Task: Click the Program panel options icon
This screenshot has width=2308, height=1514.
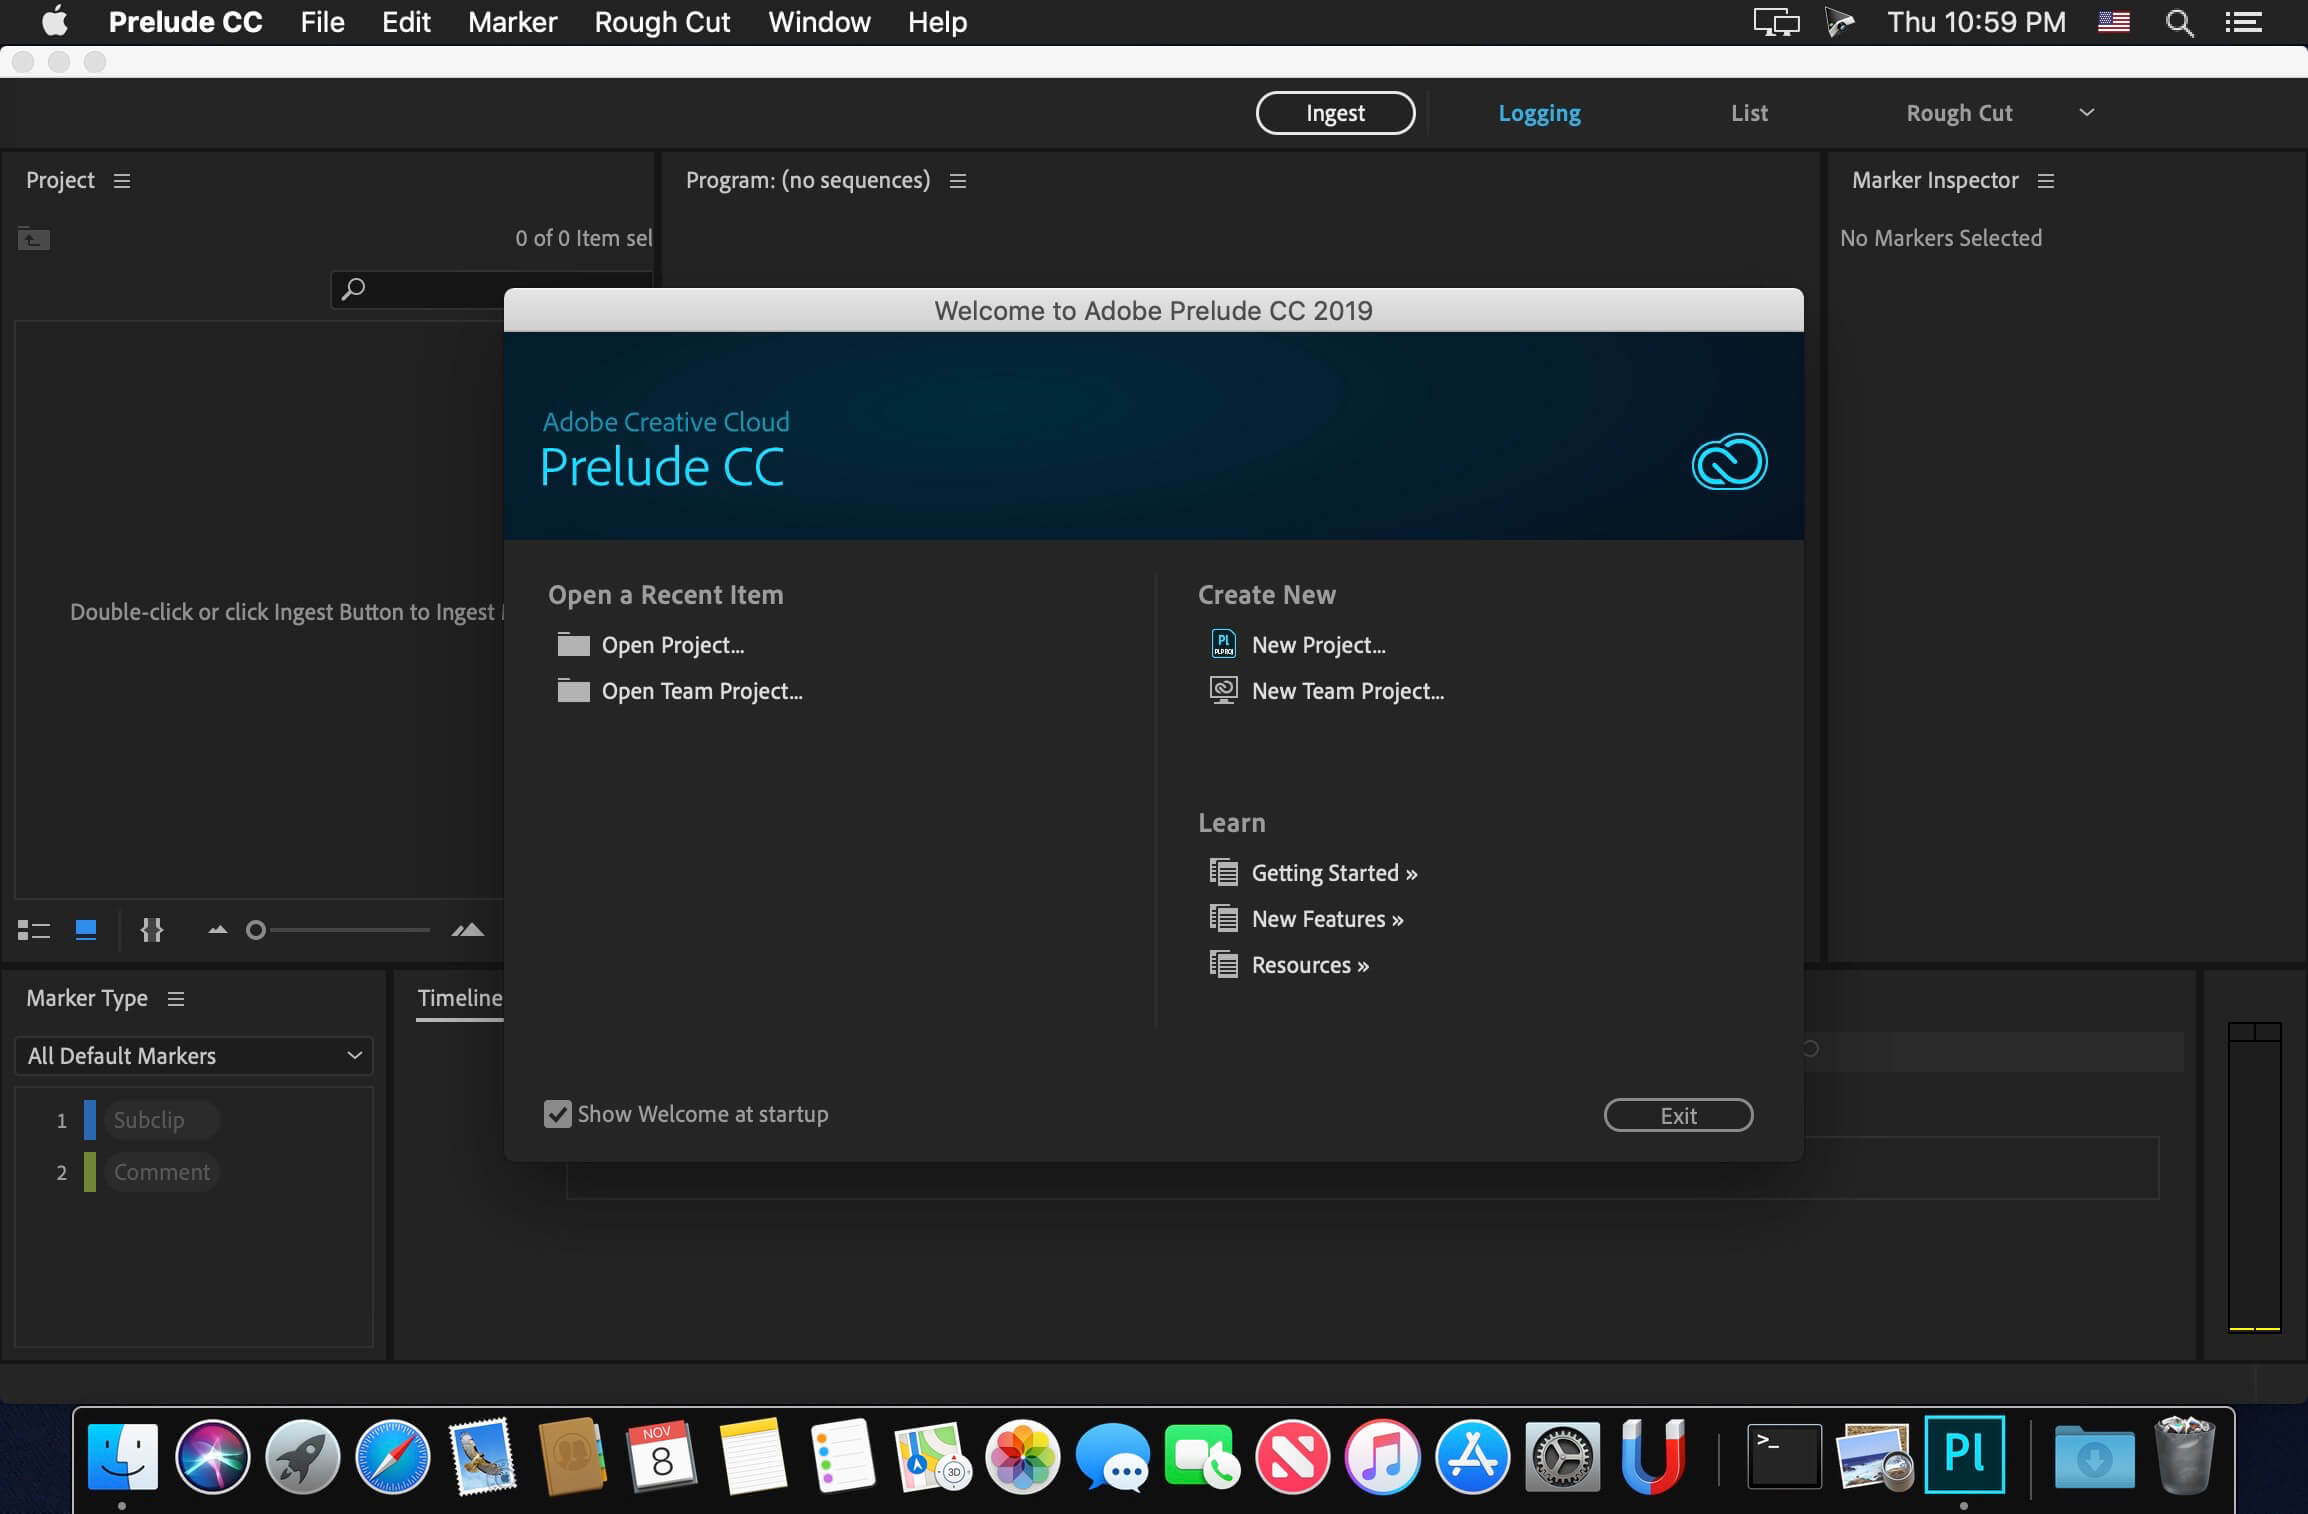Action: tap(958, 179)
